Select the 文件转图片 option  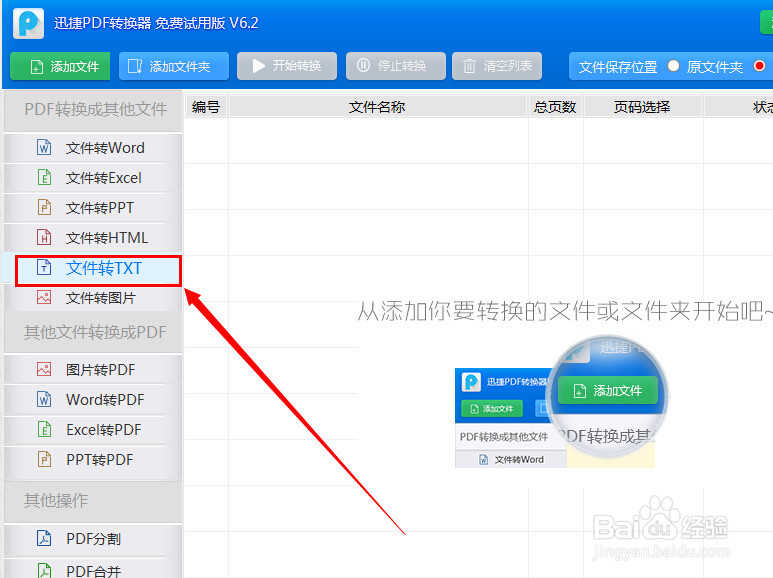click(93, 298)
